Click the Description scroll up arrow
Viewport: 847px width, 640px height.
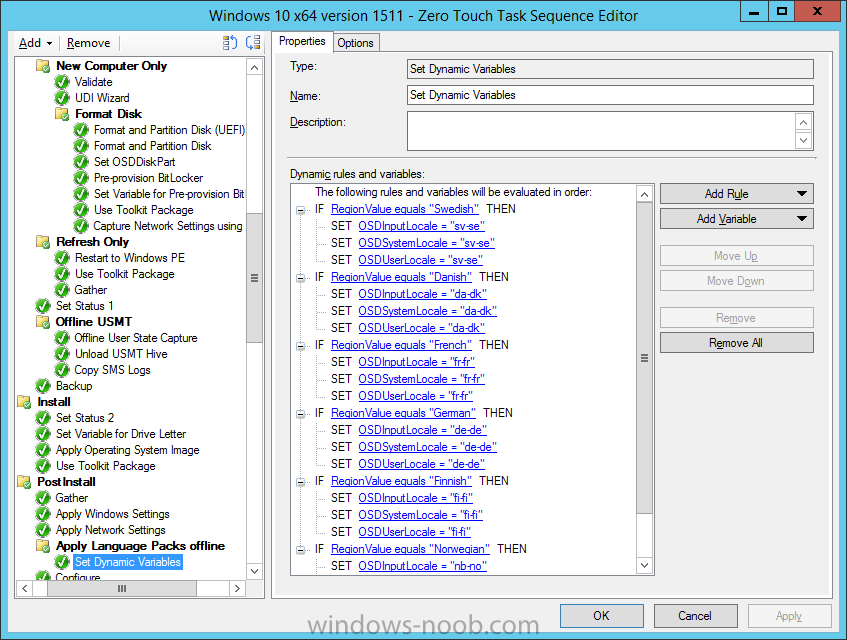804,123
